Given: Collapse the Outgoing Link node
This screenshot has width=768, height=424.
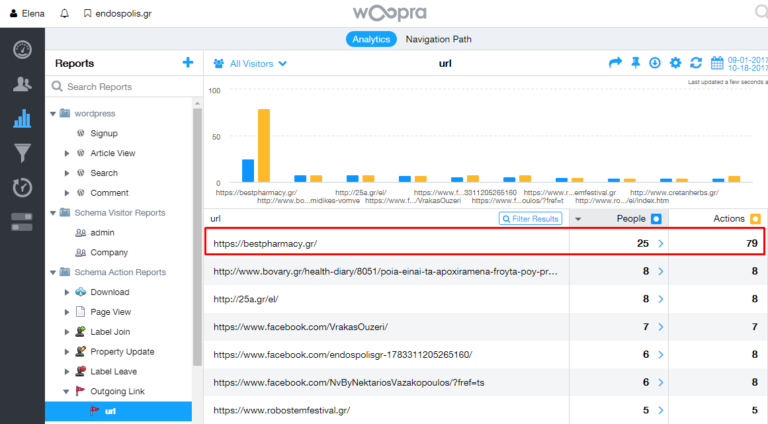Looking at the screenshot, I should (66, 392).
